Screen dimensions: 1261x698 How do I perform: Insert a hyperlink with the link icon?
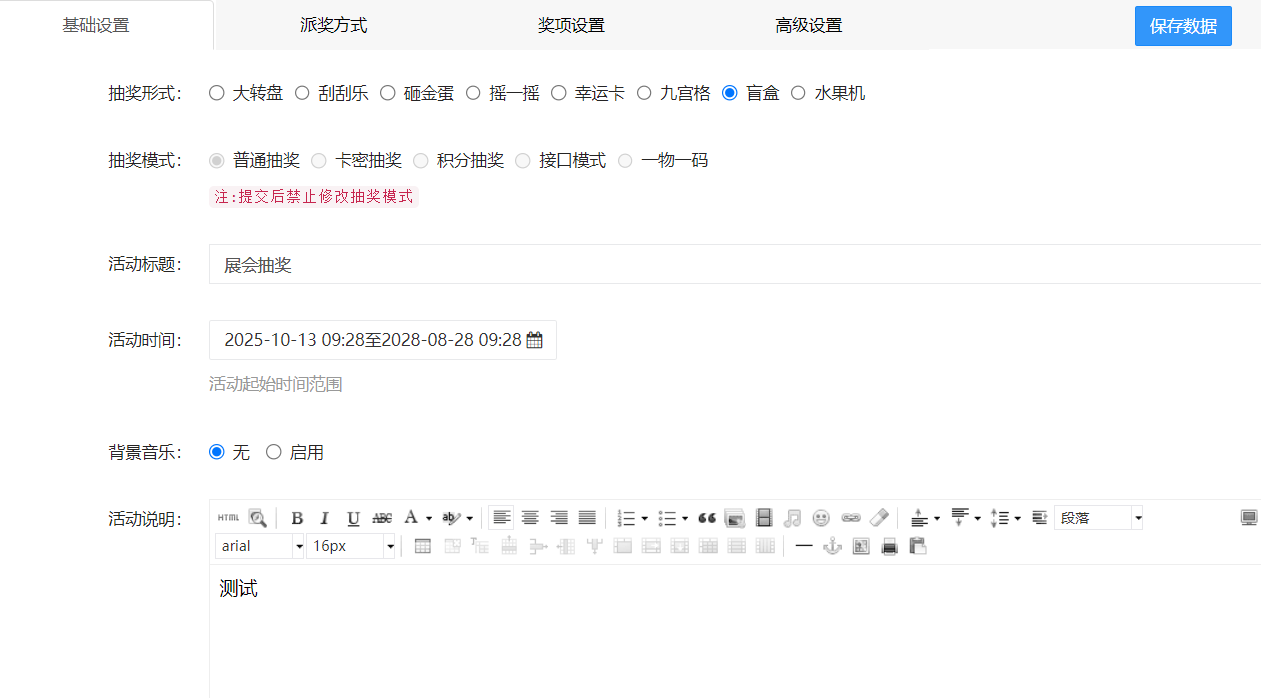[x=850, y=518]
